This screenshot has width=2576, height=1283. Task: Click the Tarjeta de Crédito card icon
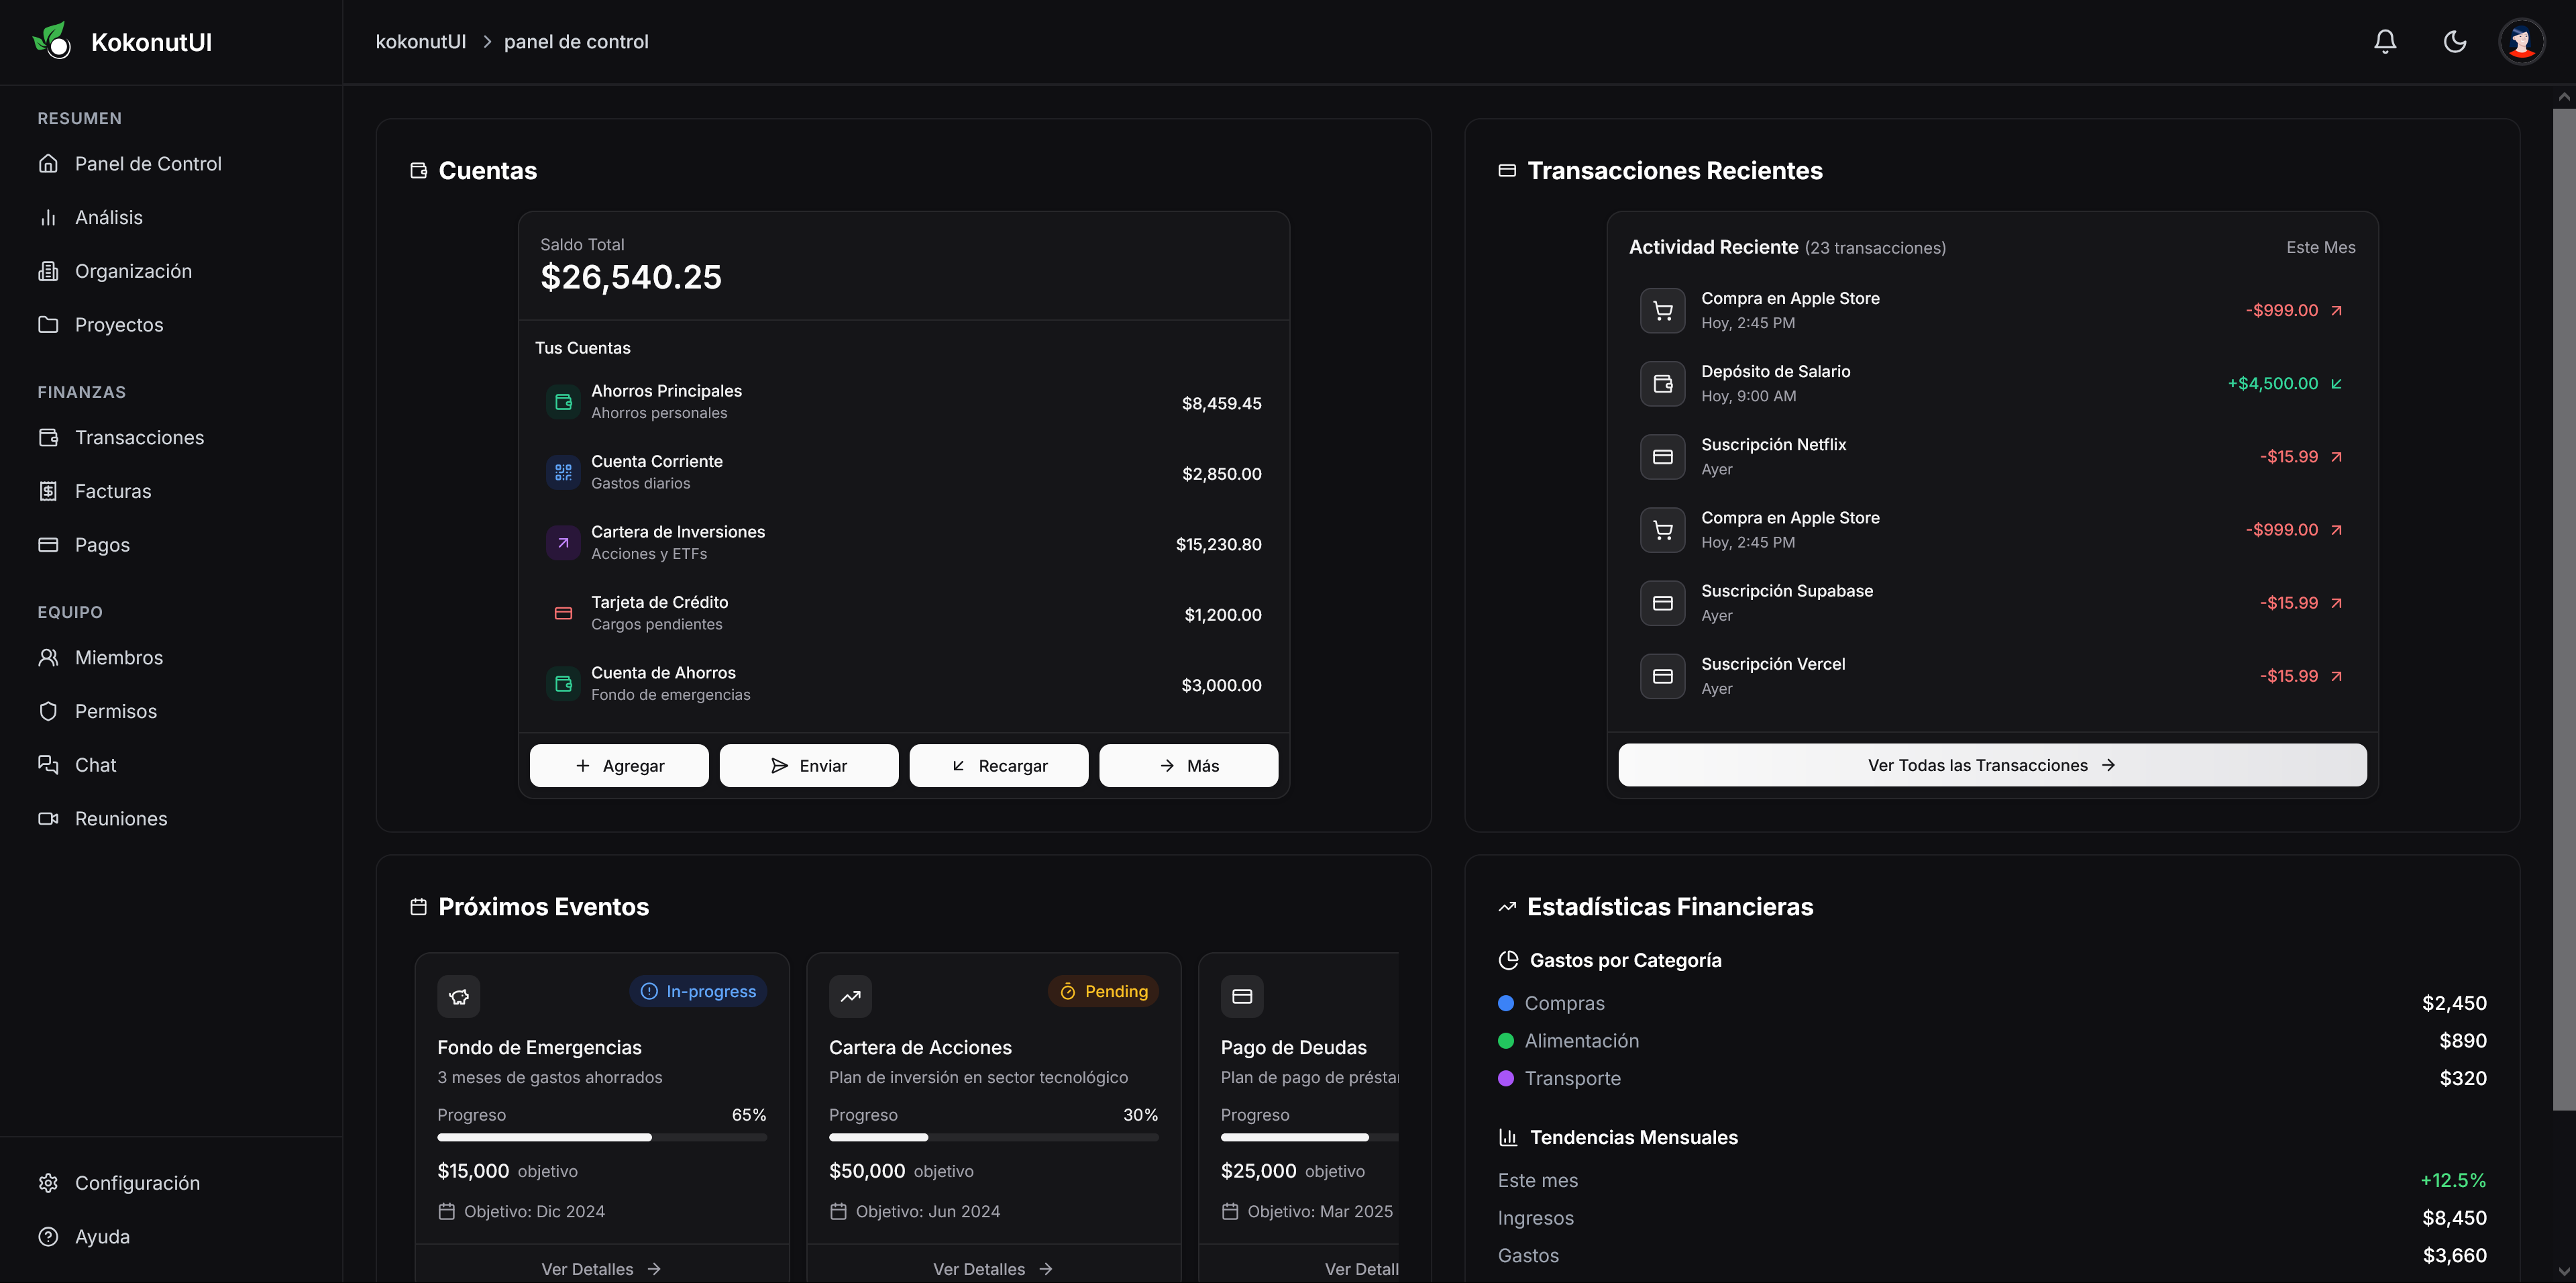[x=563, y=613]
